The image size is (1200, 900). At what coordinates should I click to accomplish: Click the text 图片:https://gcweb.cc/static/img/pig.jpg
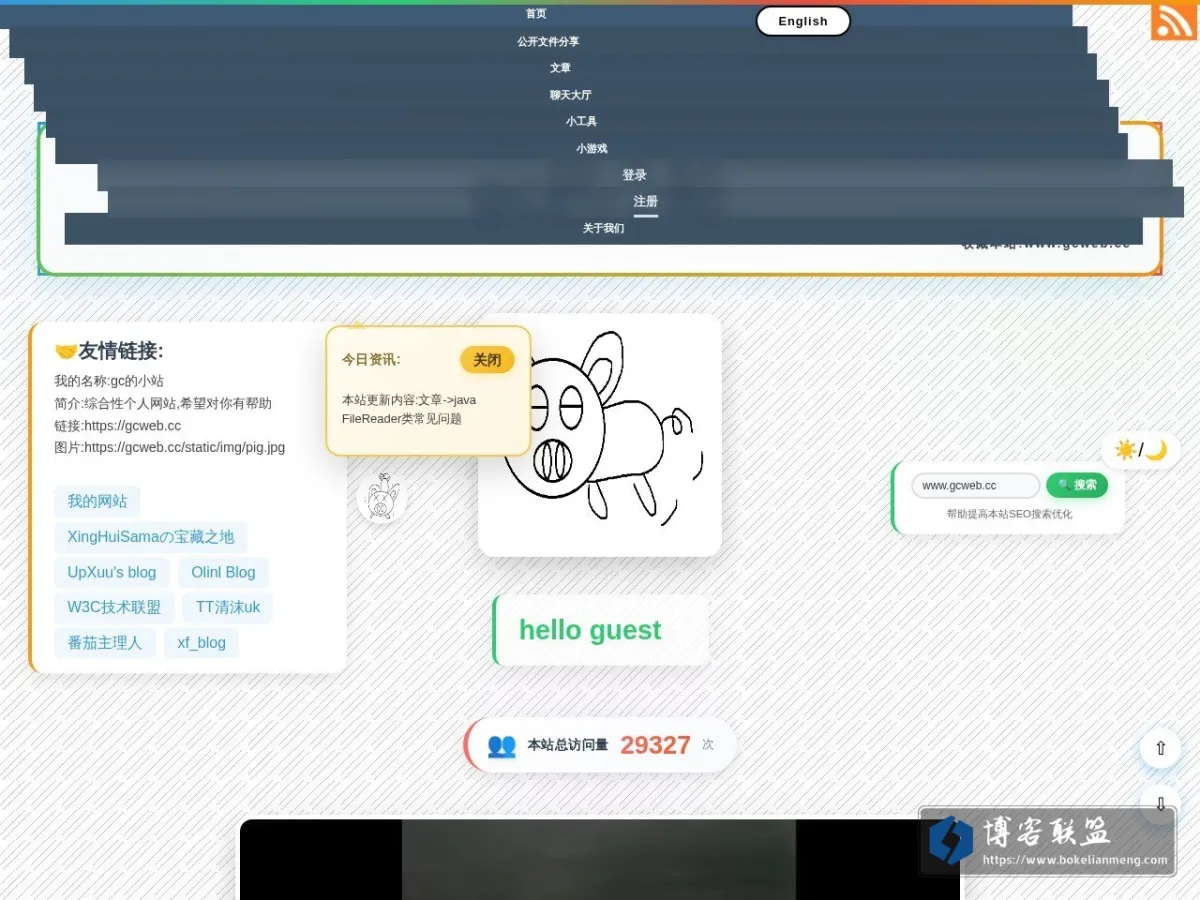coord(170,448)
